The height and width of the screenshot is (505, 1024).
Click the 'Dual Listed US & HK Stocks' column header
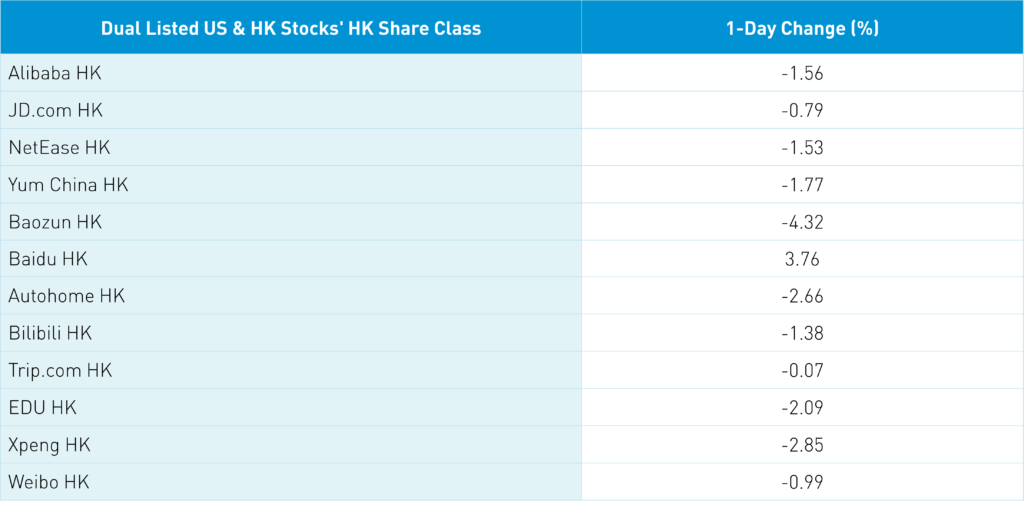(291, 28)
